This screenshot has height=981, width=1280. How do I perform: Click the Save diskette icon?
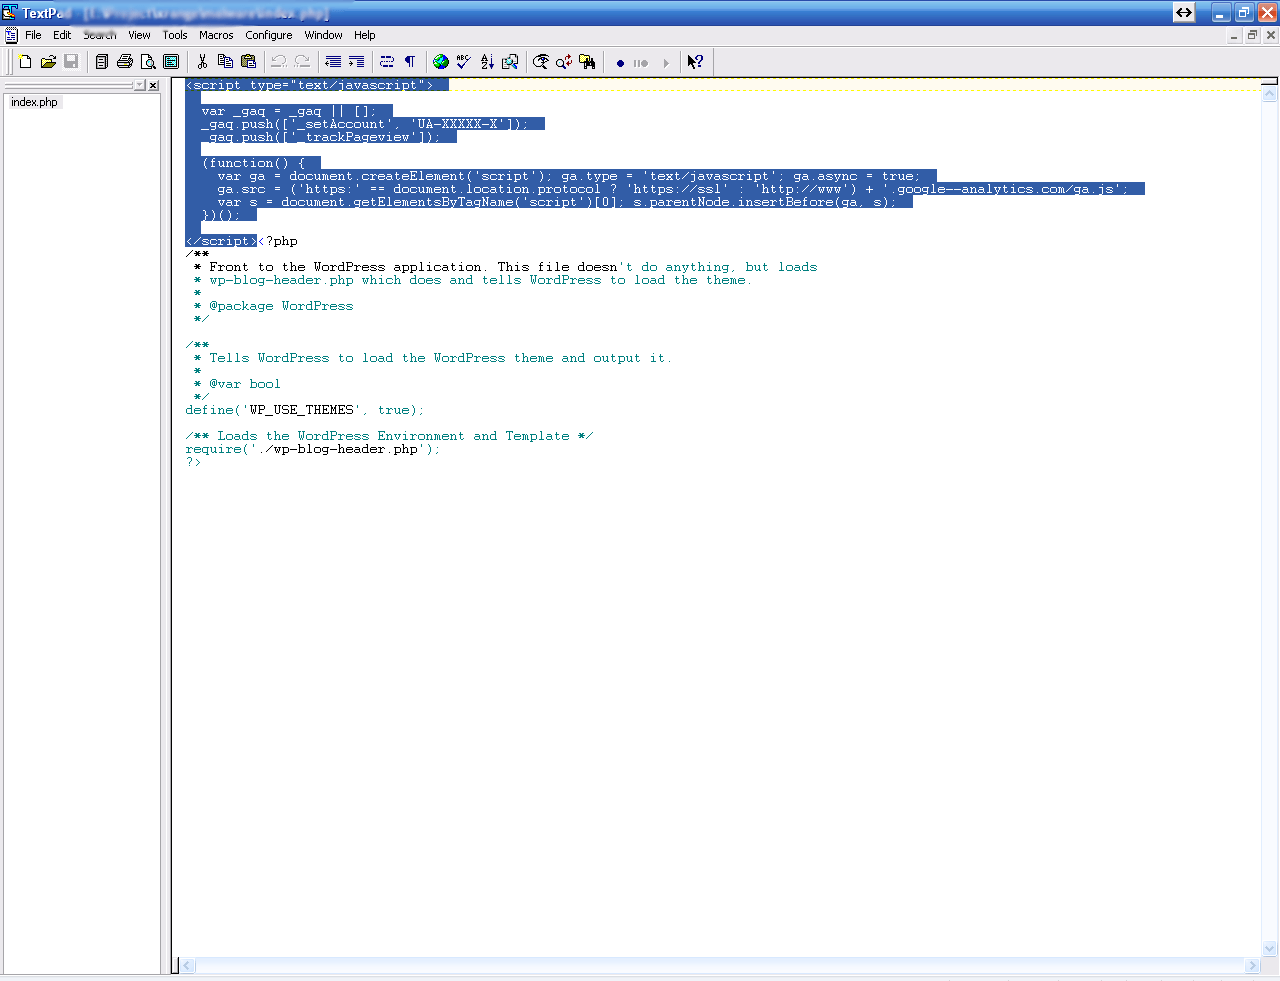(71, 62)
